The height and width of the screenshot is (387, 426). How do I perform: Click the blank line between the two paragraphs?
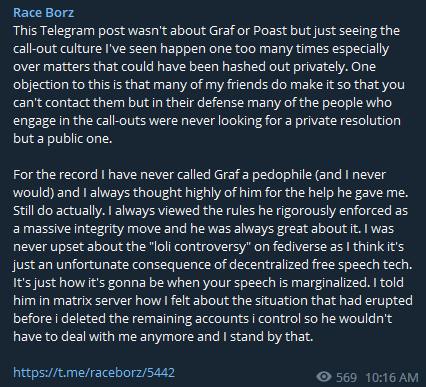[213, 157]
